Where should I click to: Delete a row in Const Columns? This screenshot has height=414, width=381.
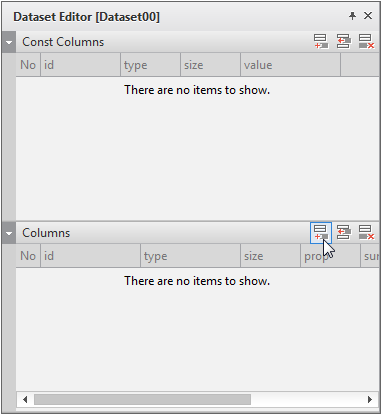(x=366, y=42)
